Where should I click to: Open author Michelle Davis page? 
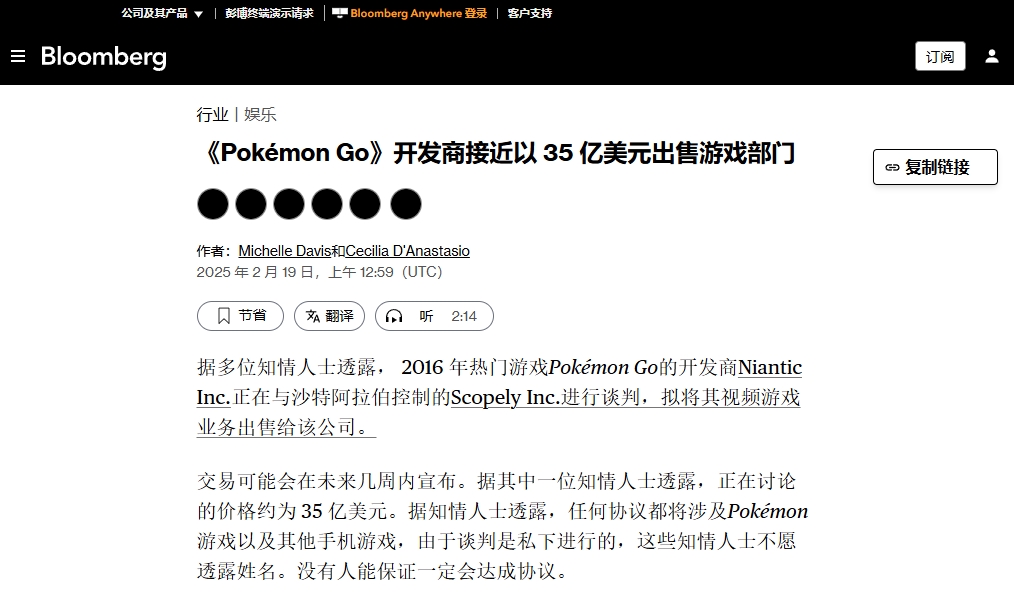point(285,251)
